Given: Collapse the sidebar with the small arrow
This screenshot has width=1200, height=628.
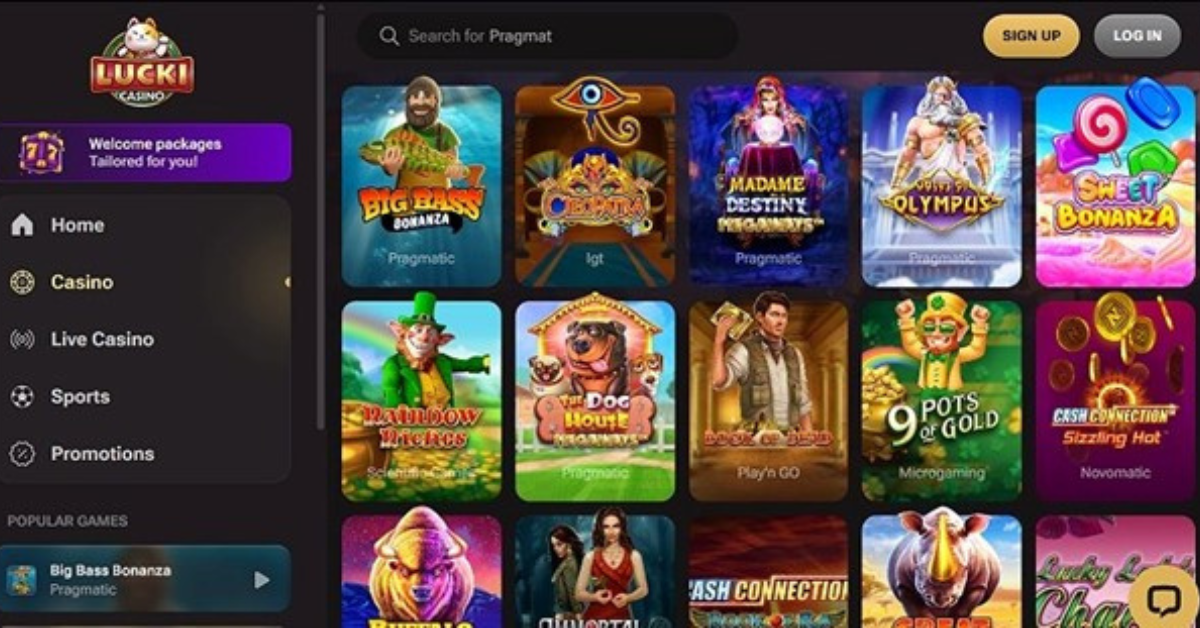Looking at the screenshot, I should 287,283.
